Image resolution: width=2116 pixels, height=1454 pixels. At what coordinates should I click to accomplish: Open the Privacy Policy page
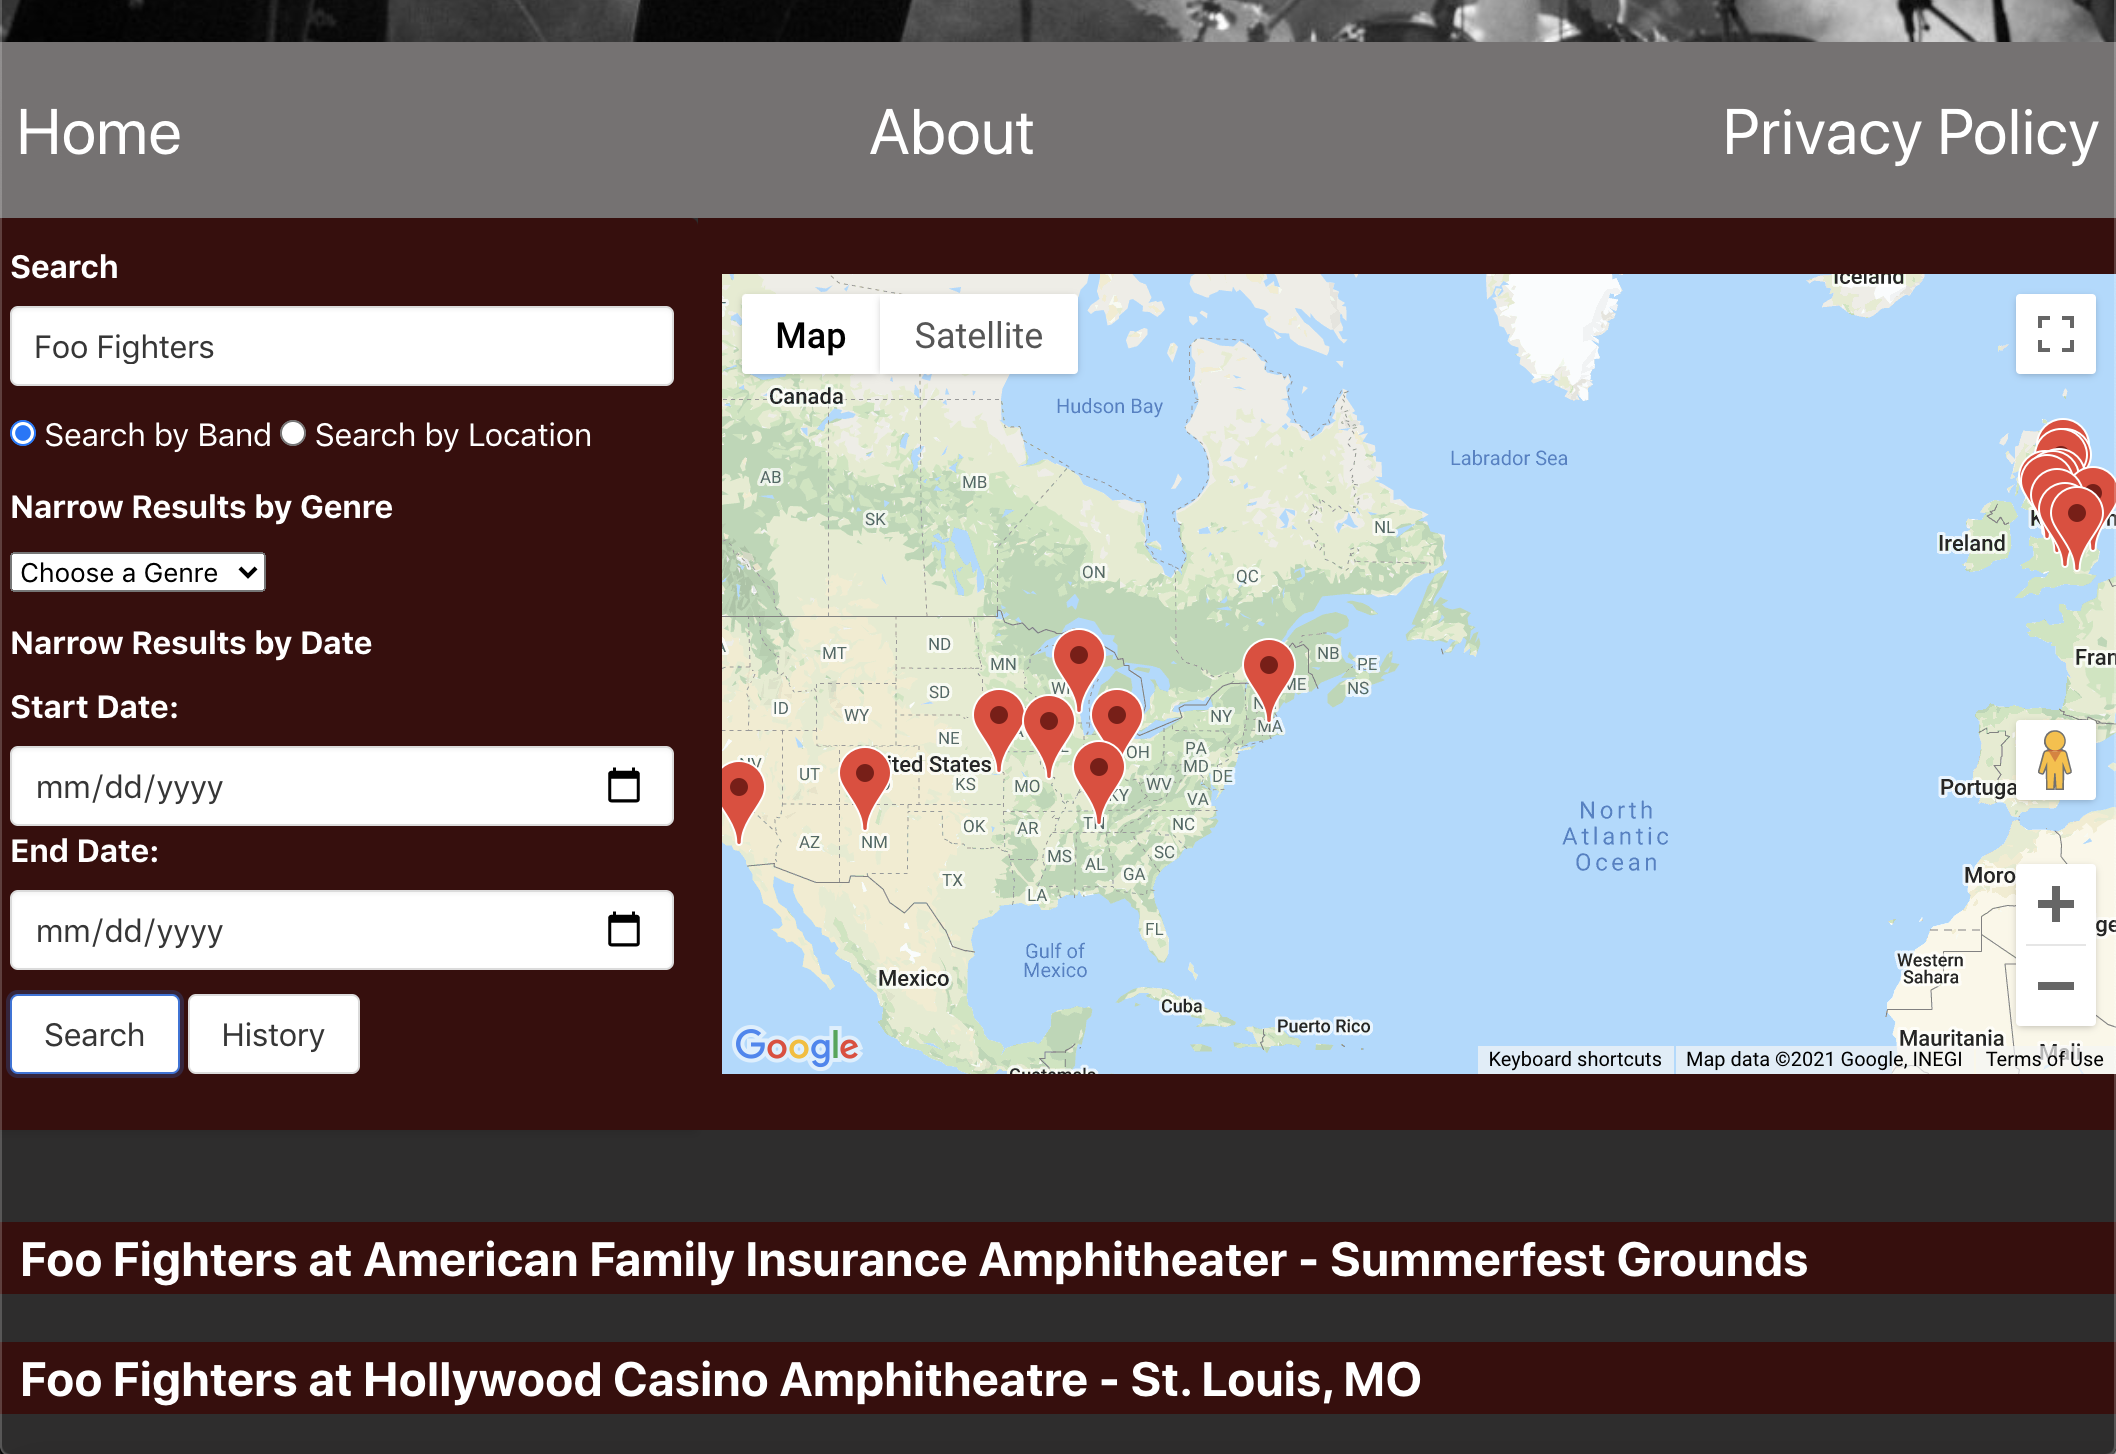pos(1909,133)
